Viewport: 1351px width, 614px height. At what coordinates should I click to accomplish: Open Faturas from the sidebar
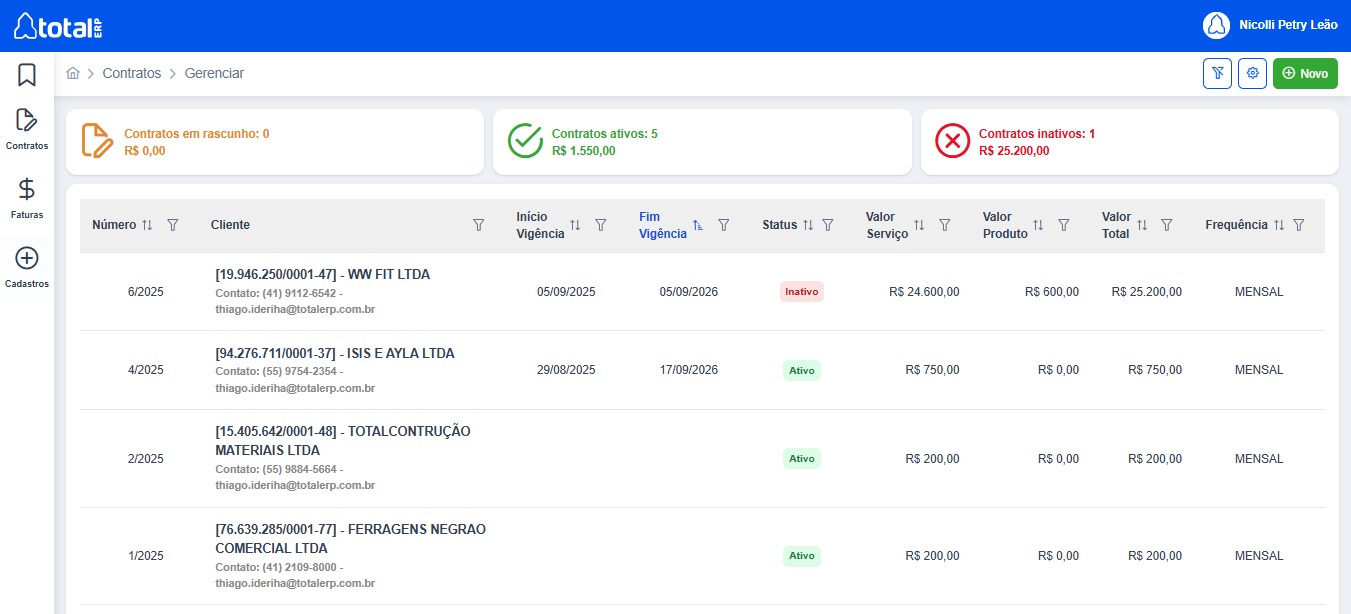click(27, 196)
